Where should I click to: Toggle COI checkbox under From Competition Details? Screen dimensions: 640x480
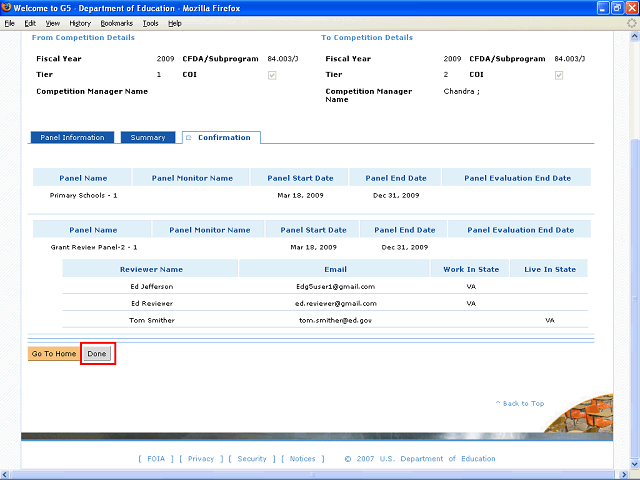(x=270, y=75)
